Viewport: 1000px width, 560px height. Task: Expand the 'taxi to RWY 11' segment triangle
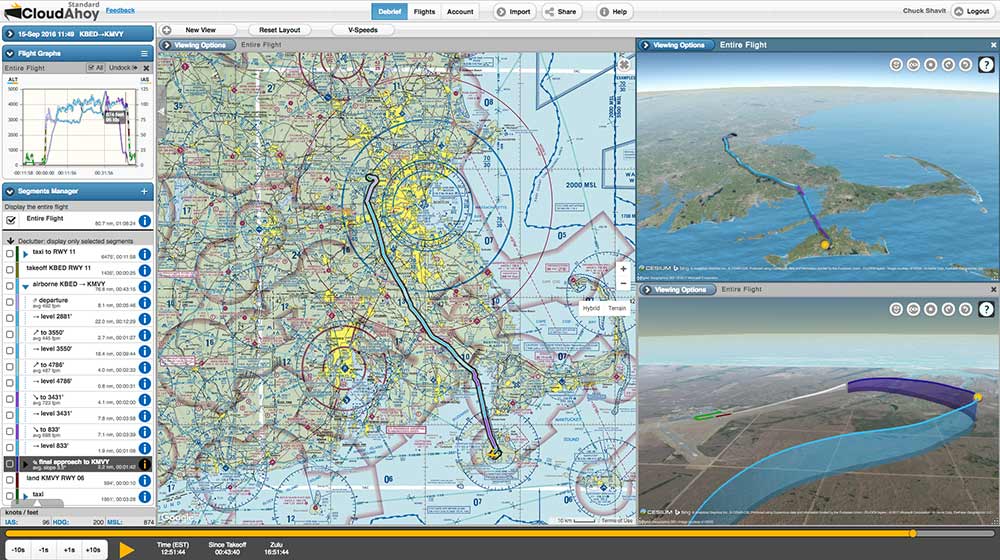(26, 254)
